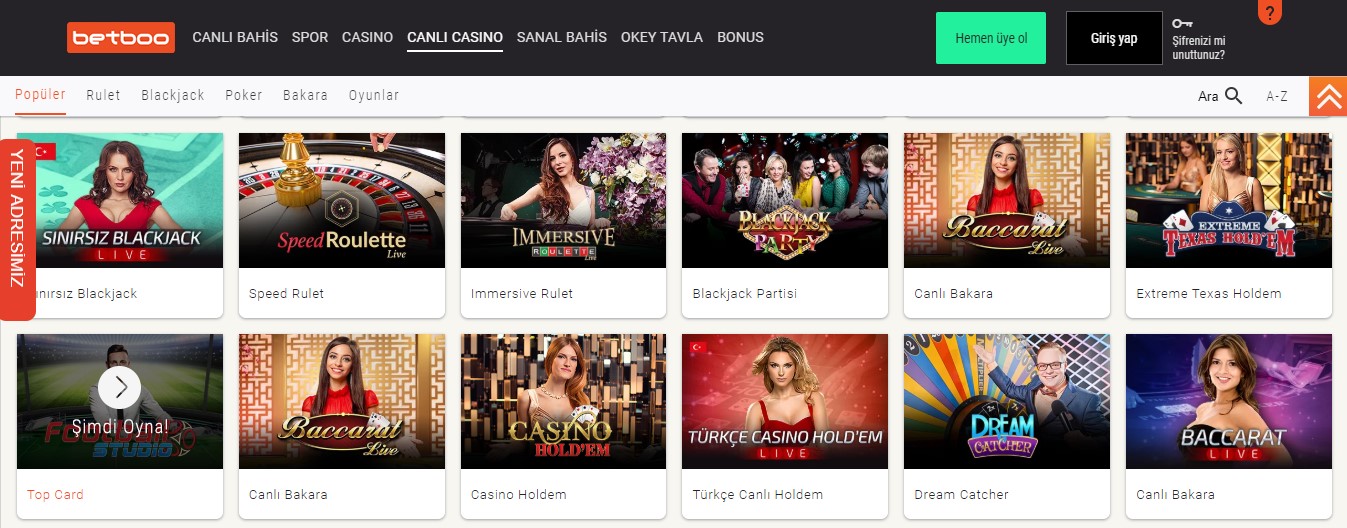This screenshot has width=1347, height=528.
Task: Click the betboo logo
Action: pos(121,37)
